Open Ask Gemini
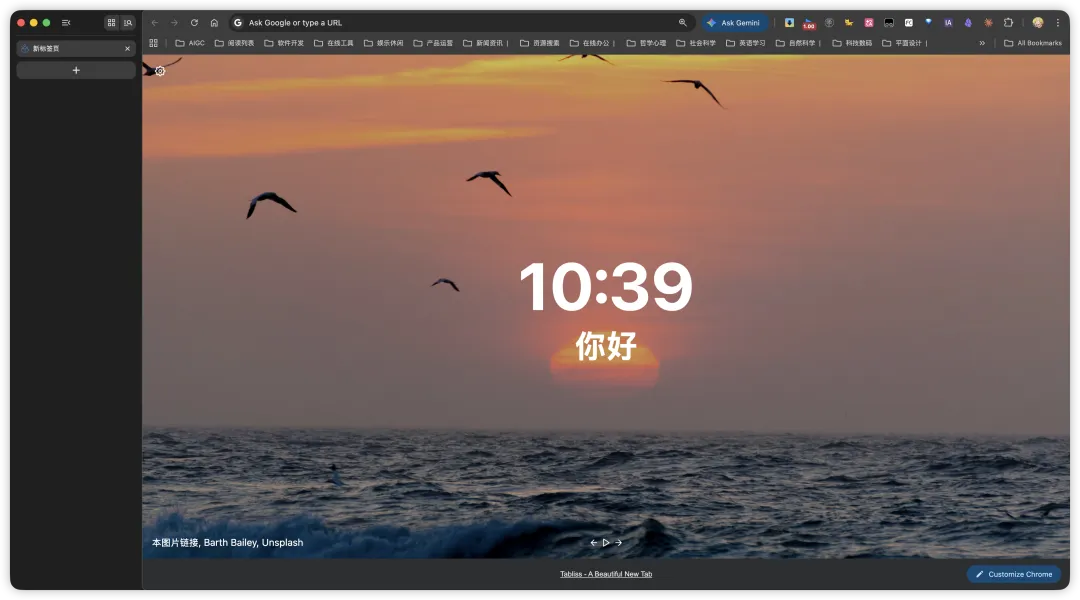 (x=734, y=23)
